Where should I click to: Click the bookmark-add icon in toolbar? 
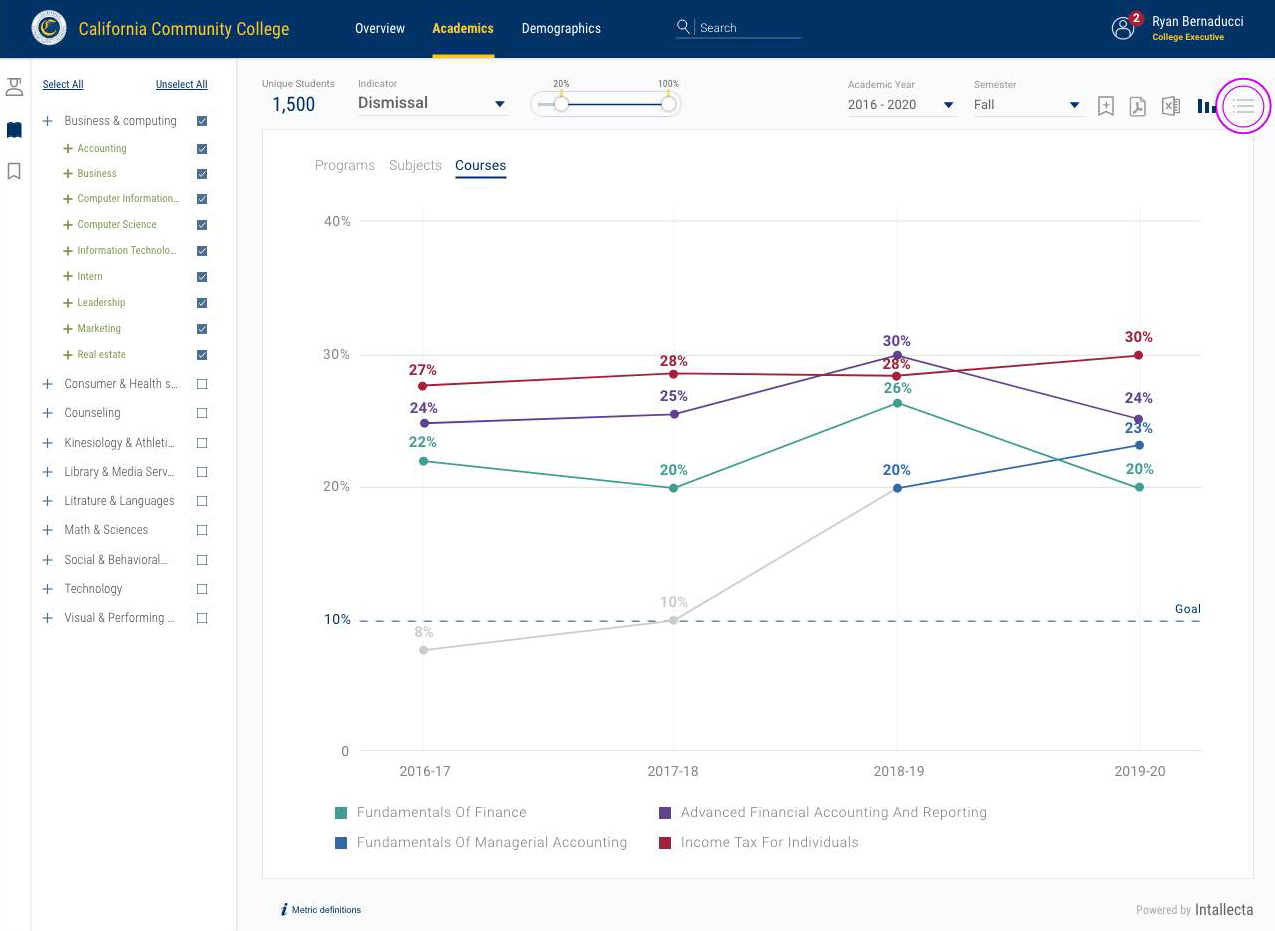pyautogui.click(x=1105, y=106)
